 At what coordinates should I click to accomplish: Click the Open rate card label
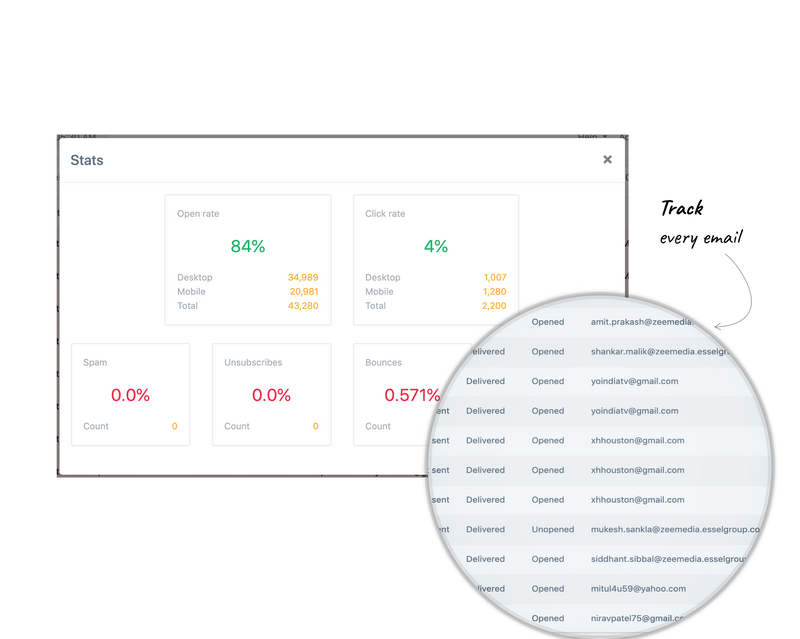click(198, 214)
